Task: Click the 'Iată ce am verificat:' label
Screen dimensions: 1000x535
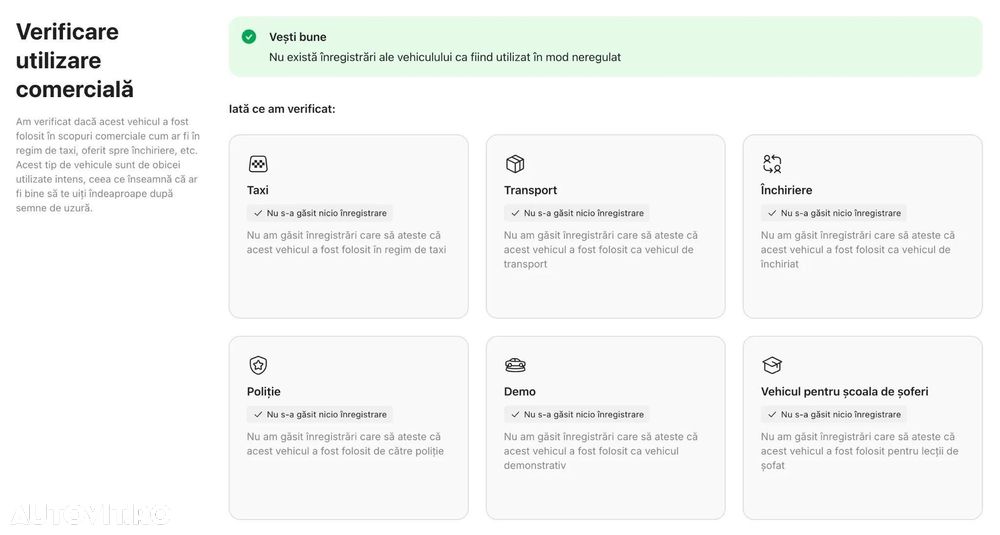Action: (282, 108)
